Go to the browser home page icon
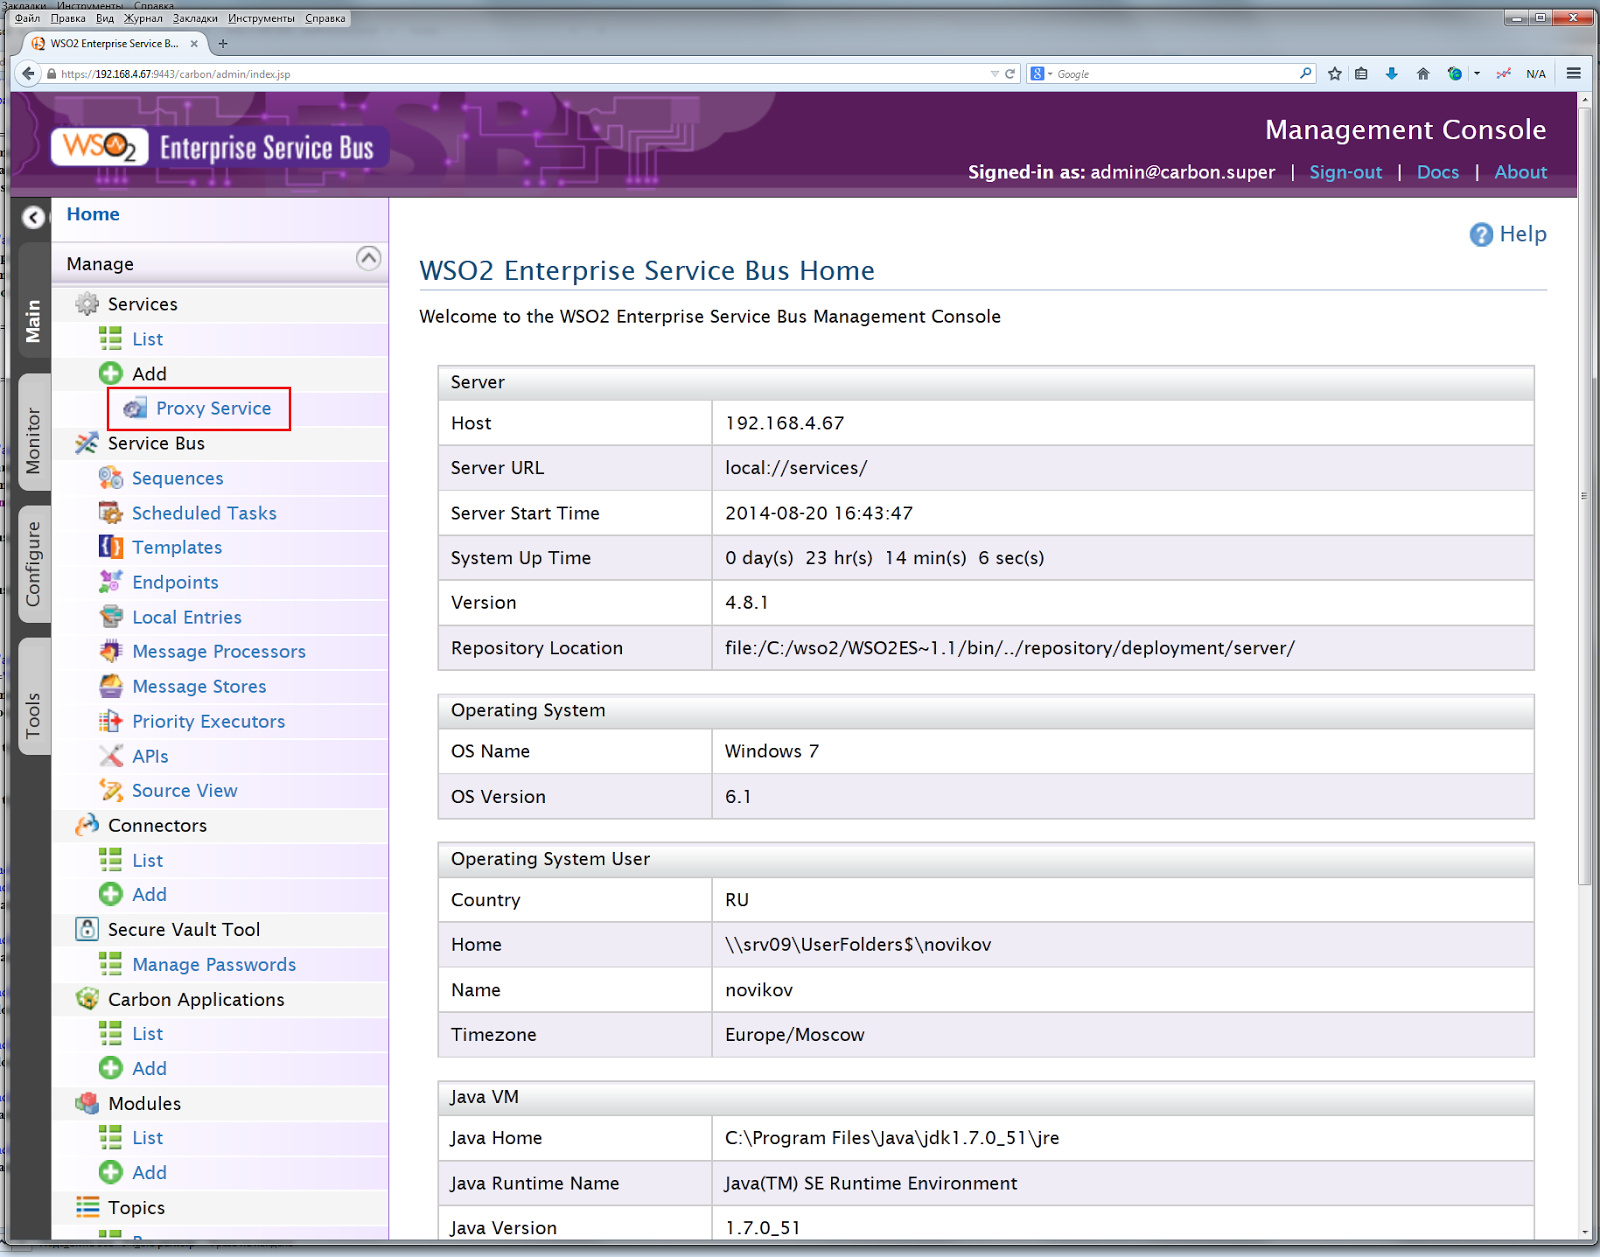 pos(1422,73)
